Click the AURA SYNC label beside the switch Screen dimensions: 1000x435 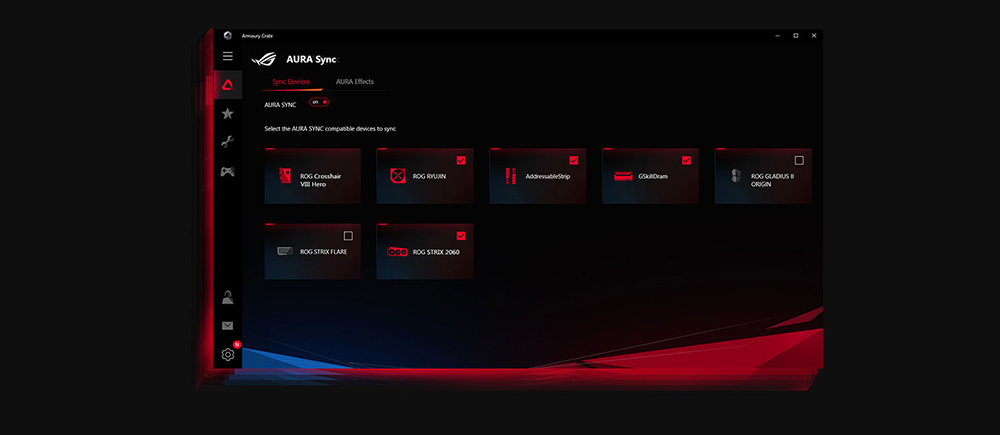click(281, 105)
